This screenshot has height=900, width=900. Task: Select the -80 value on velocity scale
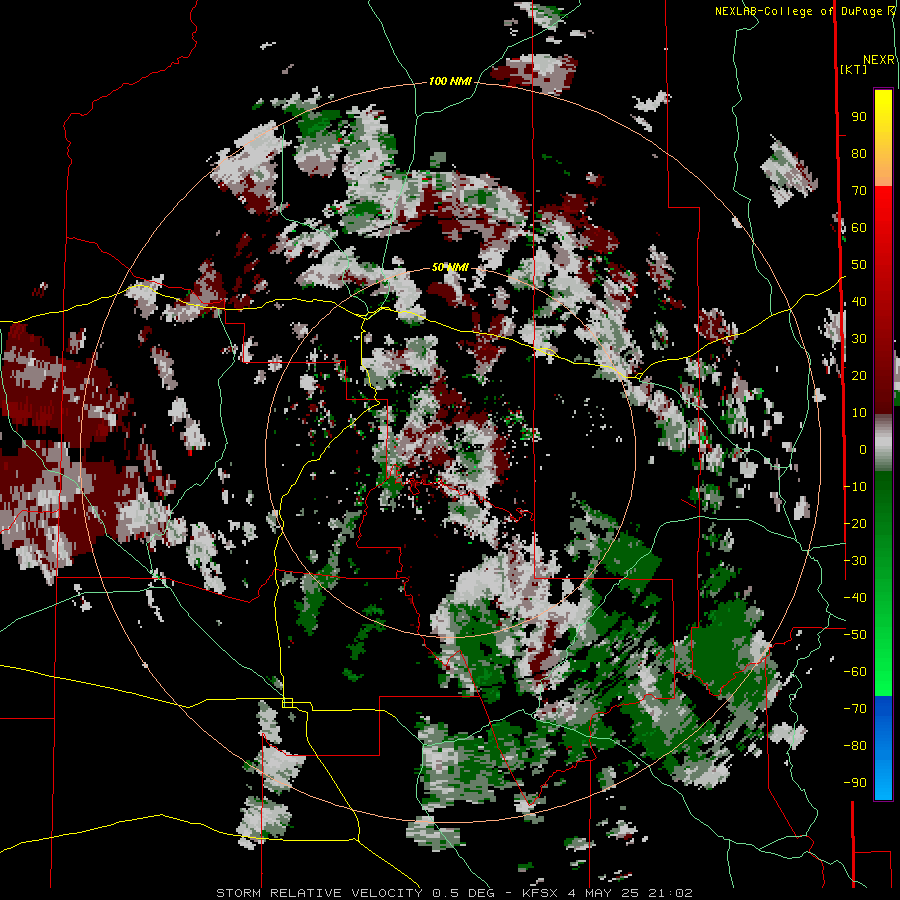(855, 746)
